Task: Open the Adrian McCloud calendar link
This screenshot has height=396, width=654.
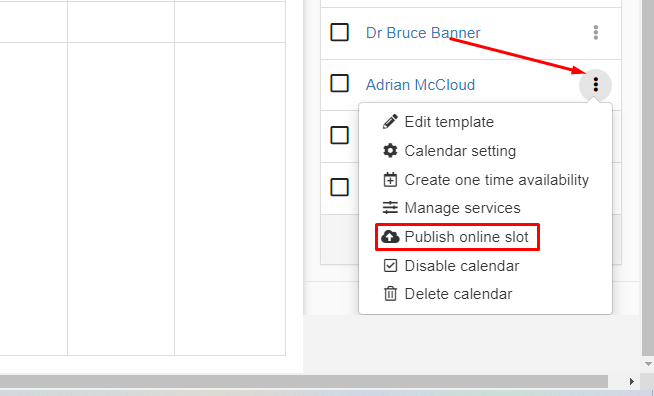Action: [420, 85]
